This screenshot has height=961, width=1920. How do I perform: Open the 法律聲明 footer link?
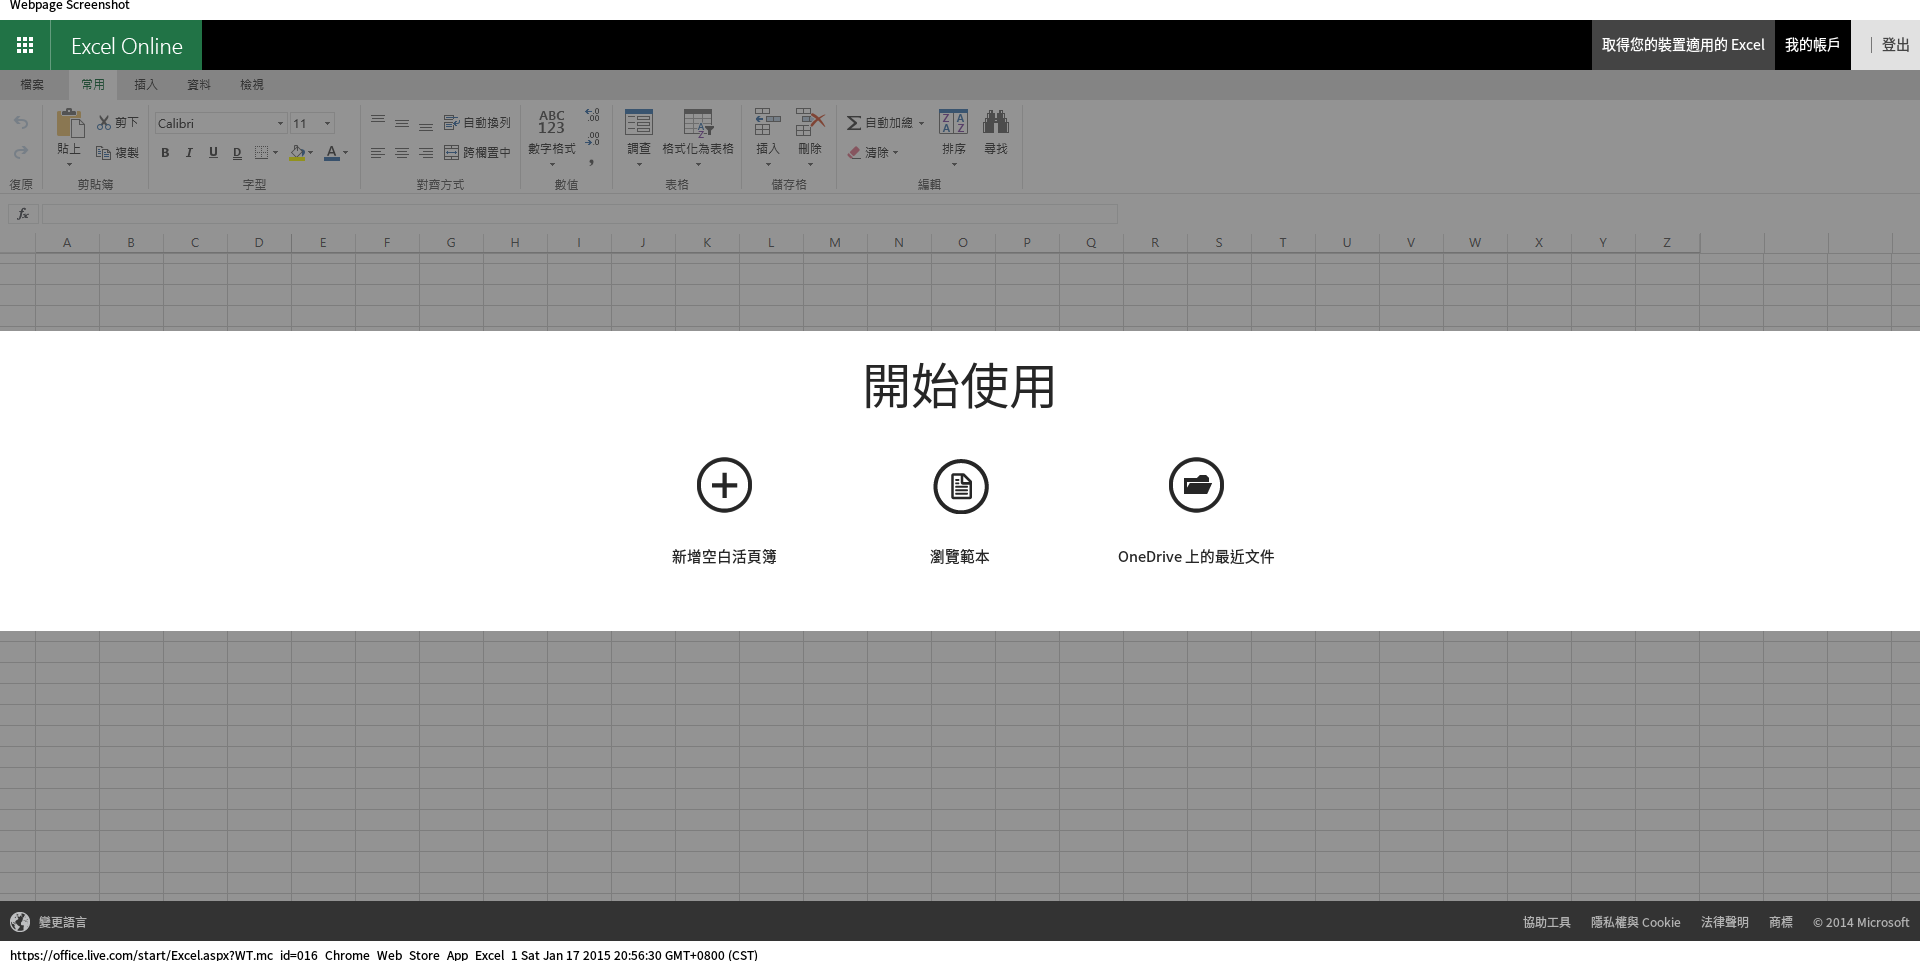coord(1724,922)
